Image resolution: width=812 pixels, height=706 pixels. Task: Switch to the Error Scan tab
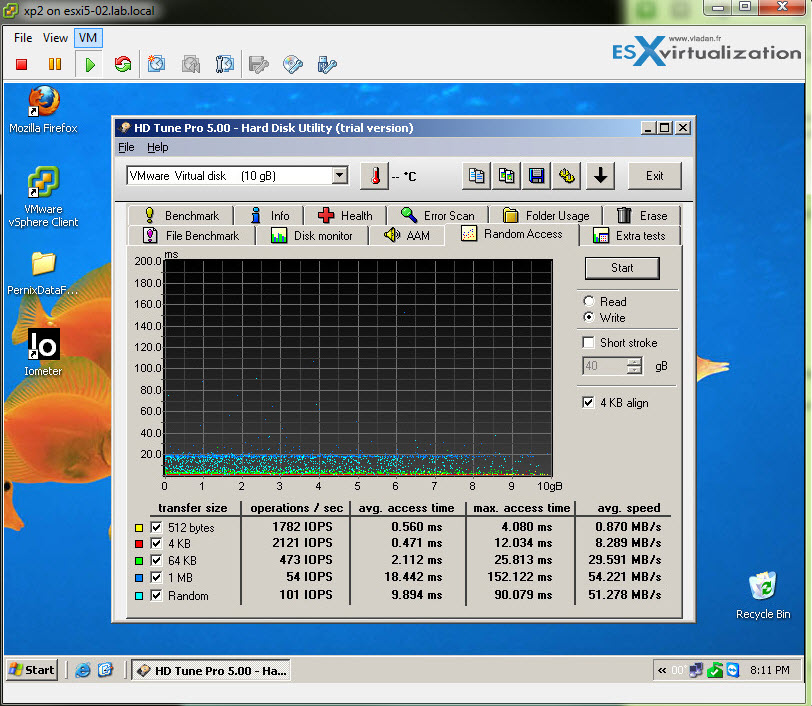tap(438, 215)
